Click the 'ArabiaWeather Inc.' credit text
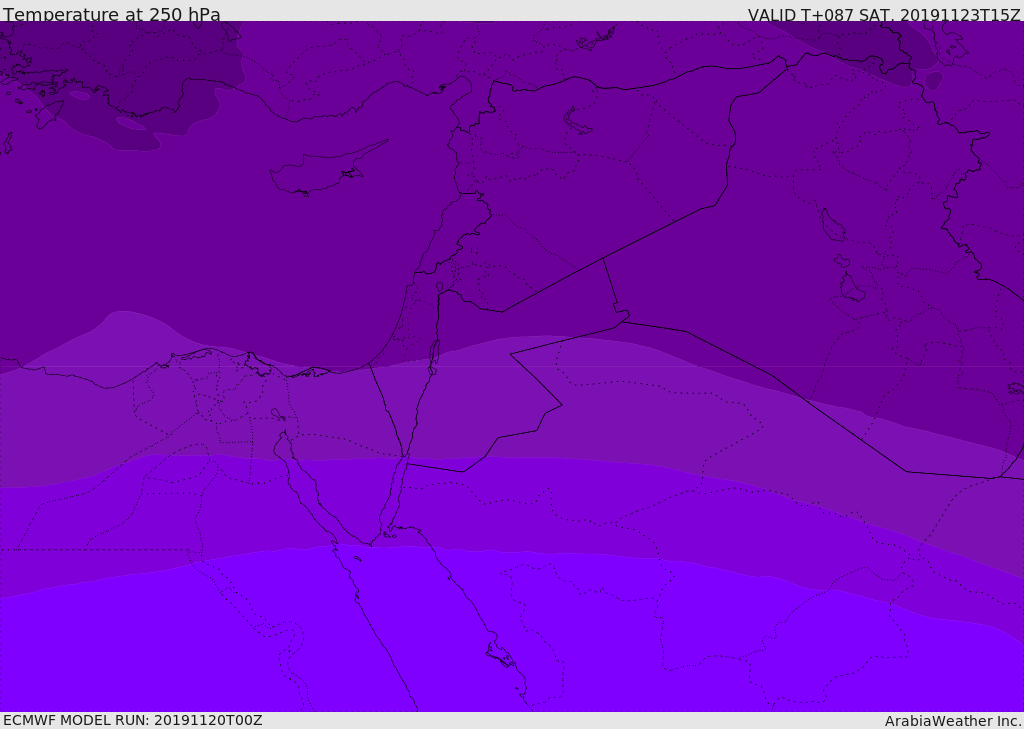1024x729 pixels. (x=953, y=721)
